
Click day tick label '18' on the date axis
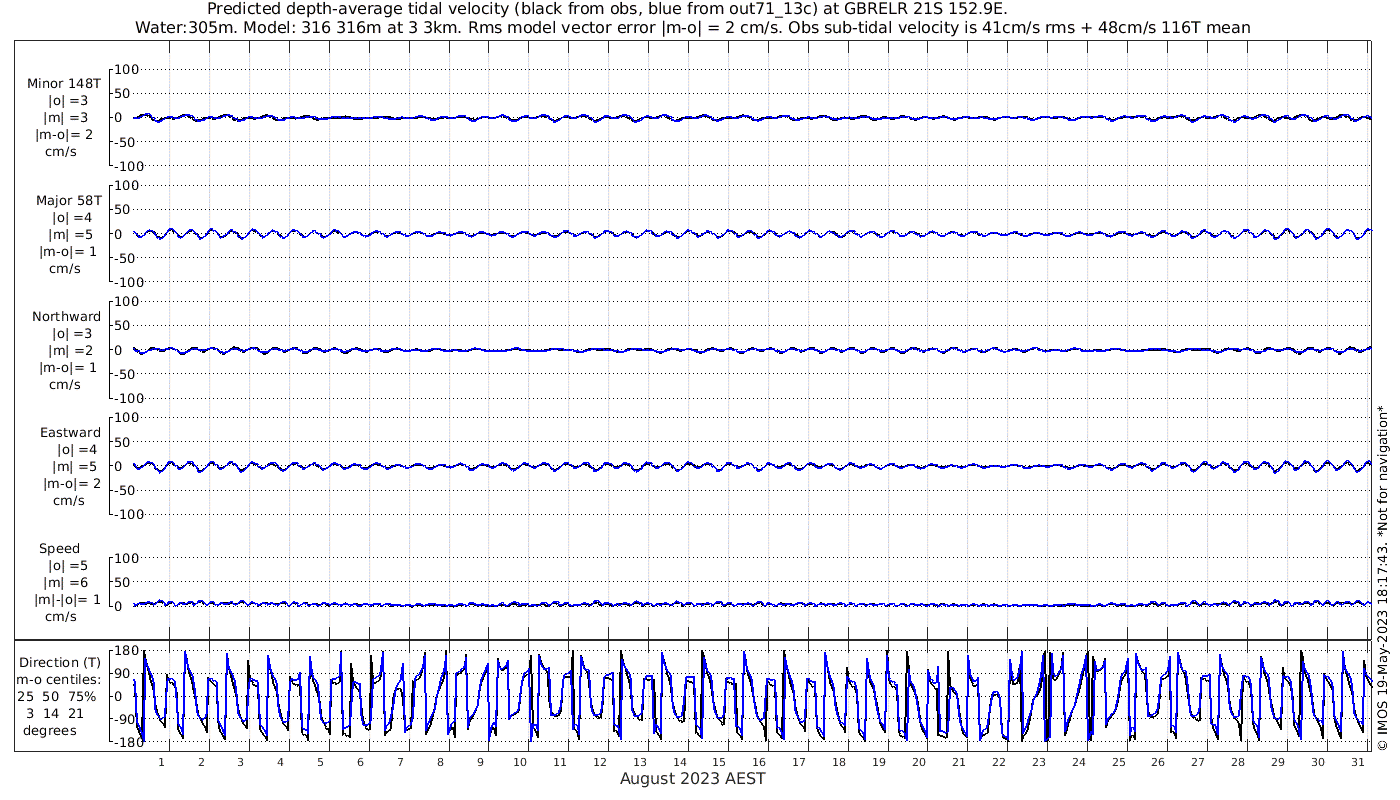[839, 762]
